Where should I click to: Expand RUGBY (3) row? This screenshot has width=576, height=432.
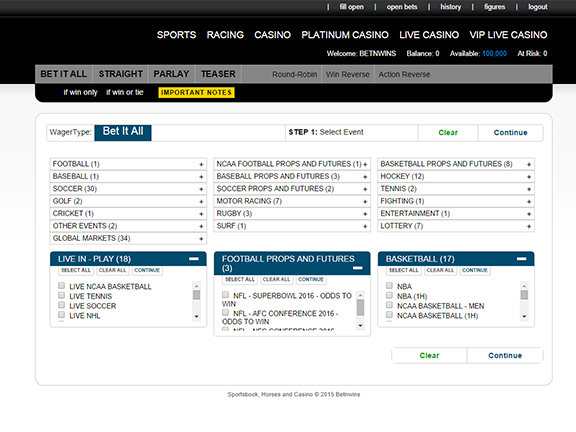point(292,213)
